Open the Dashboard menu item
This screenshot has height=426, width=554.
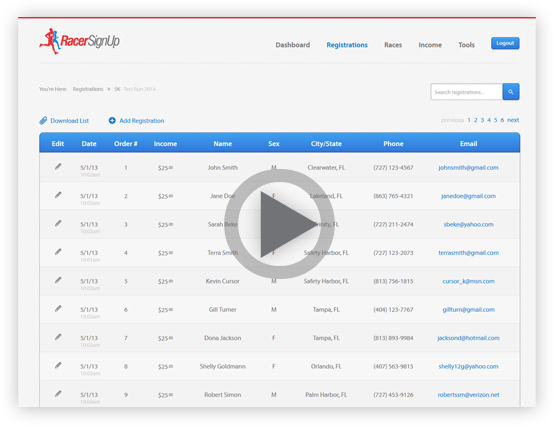[293, 45]
